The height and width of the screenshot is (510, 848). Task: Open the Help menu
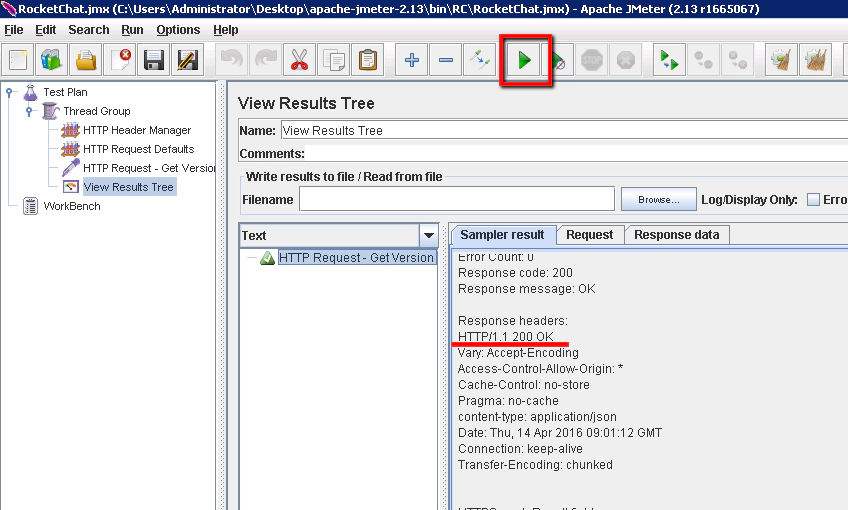pos(226,30)
